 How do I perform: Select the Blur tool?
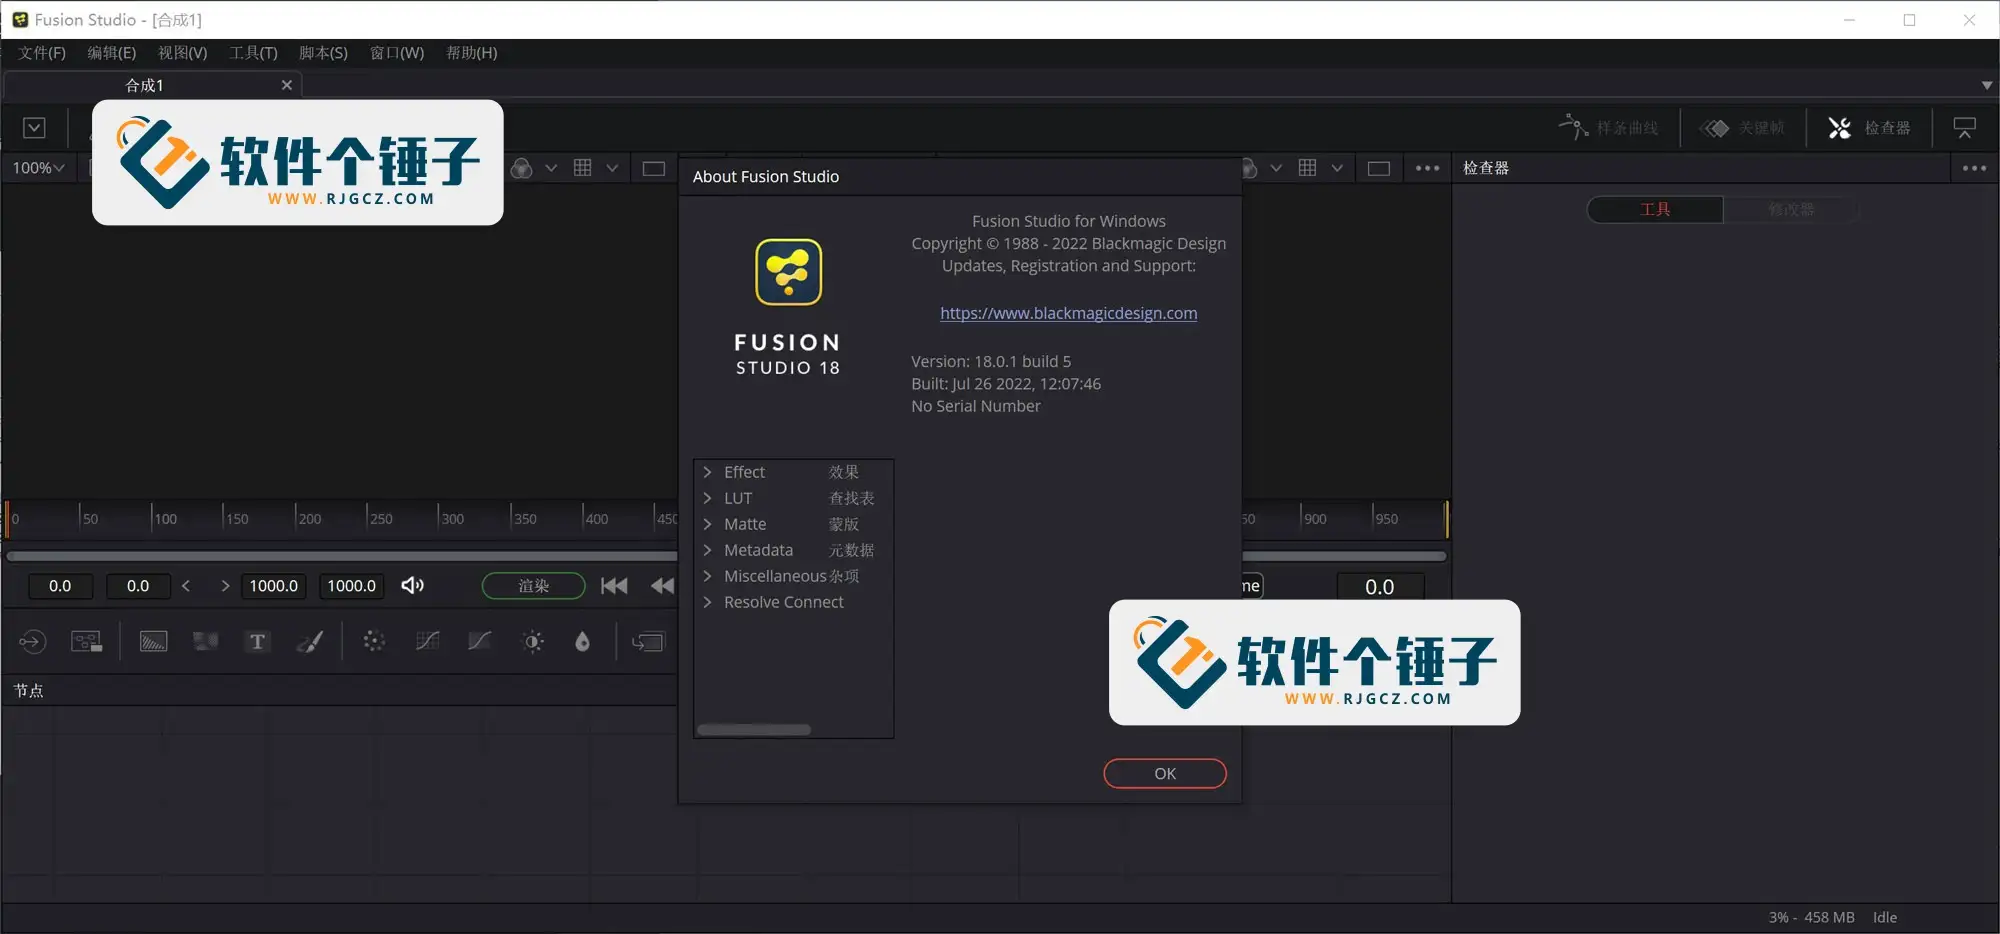582,641
